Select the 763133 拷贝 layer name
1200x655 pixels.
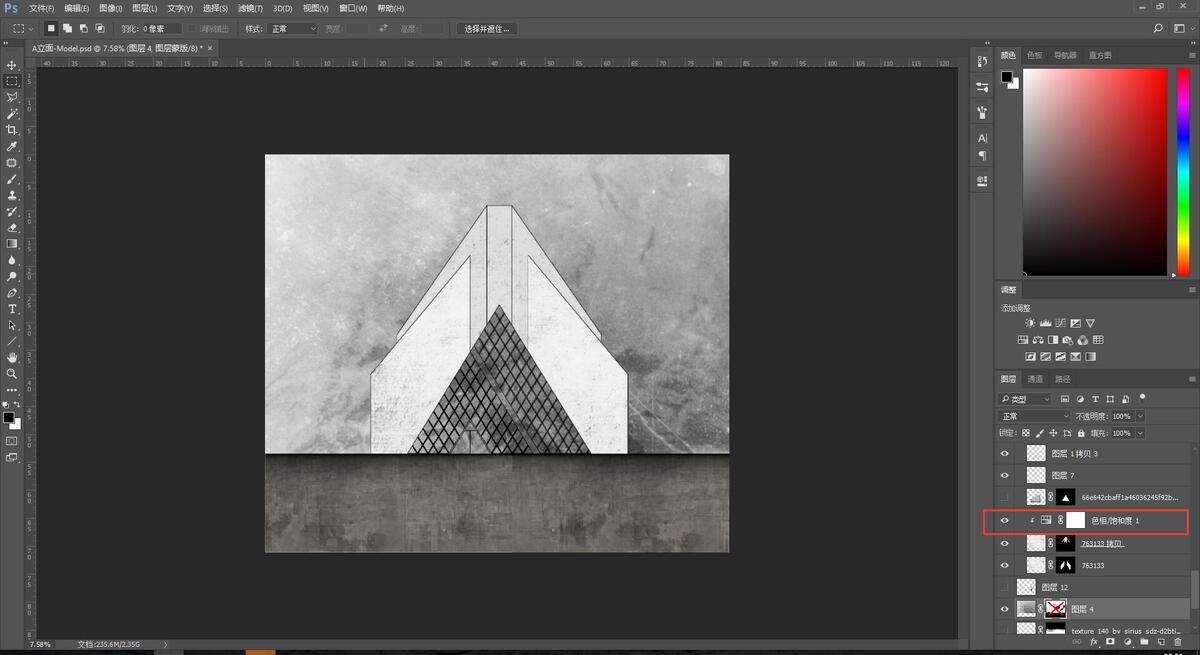(1102, 543)
